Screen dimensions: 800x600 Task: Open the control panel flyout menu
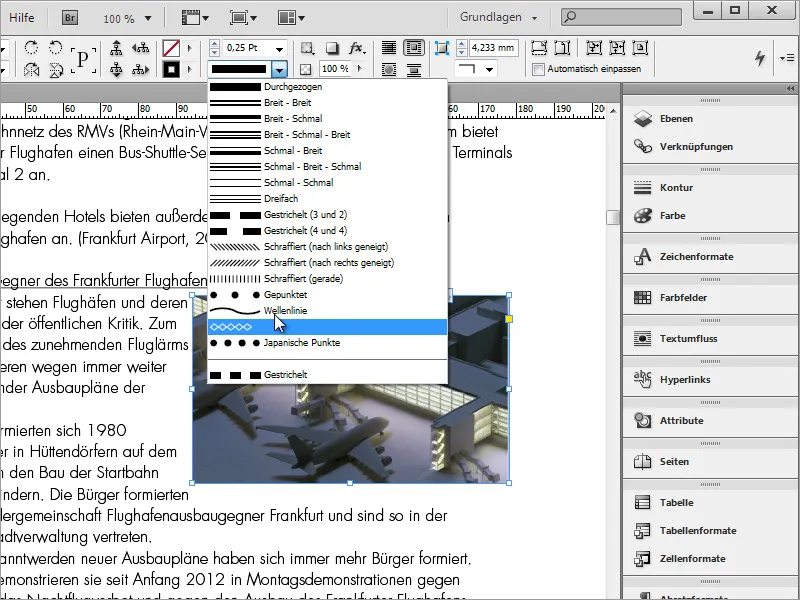(x=787, y=58)
